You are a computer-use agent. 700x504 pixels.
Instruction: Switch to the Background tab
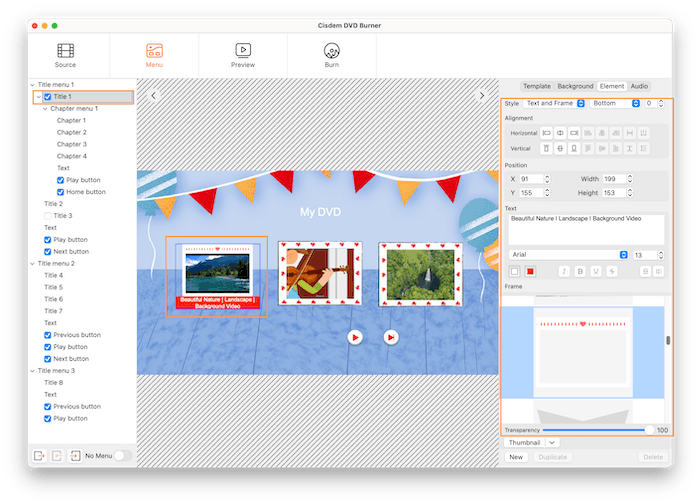[x=575, y=86]
